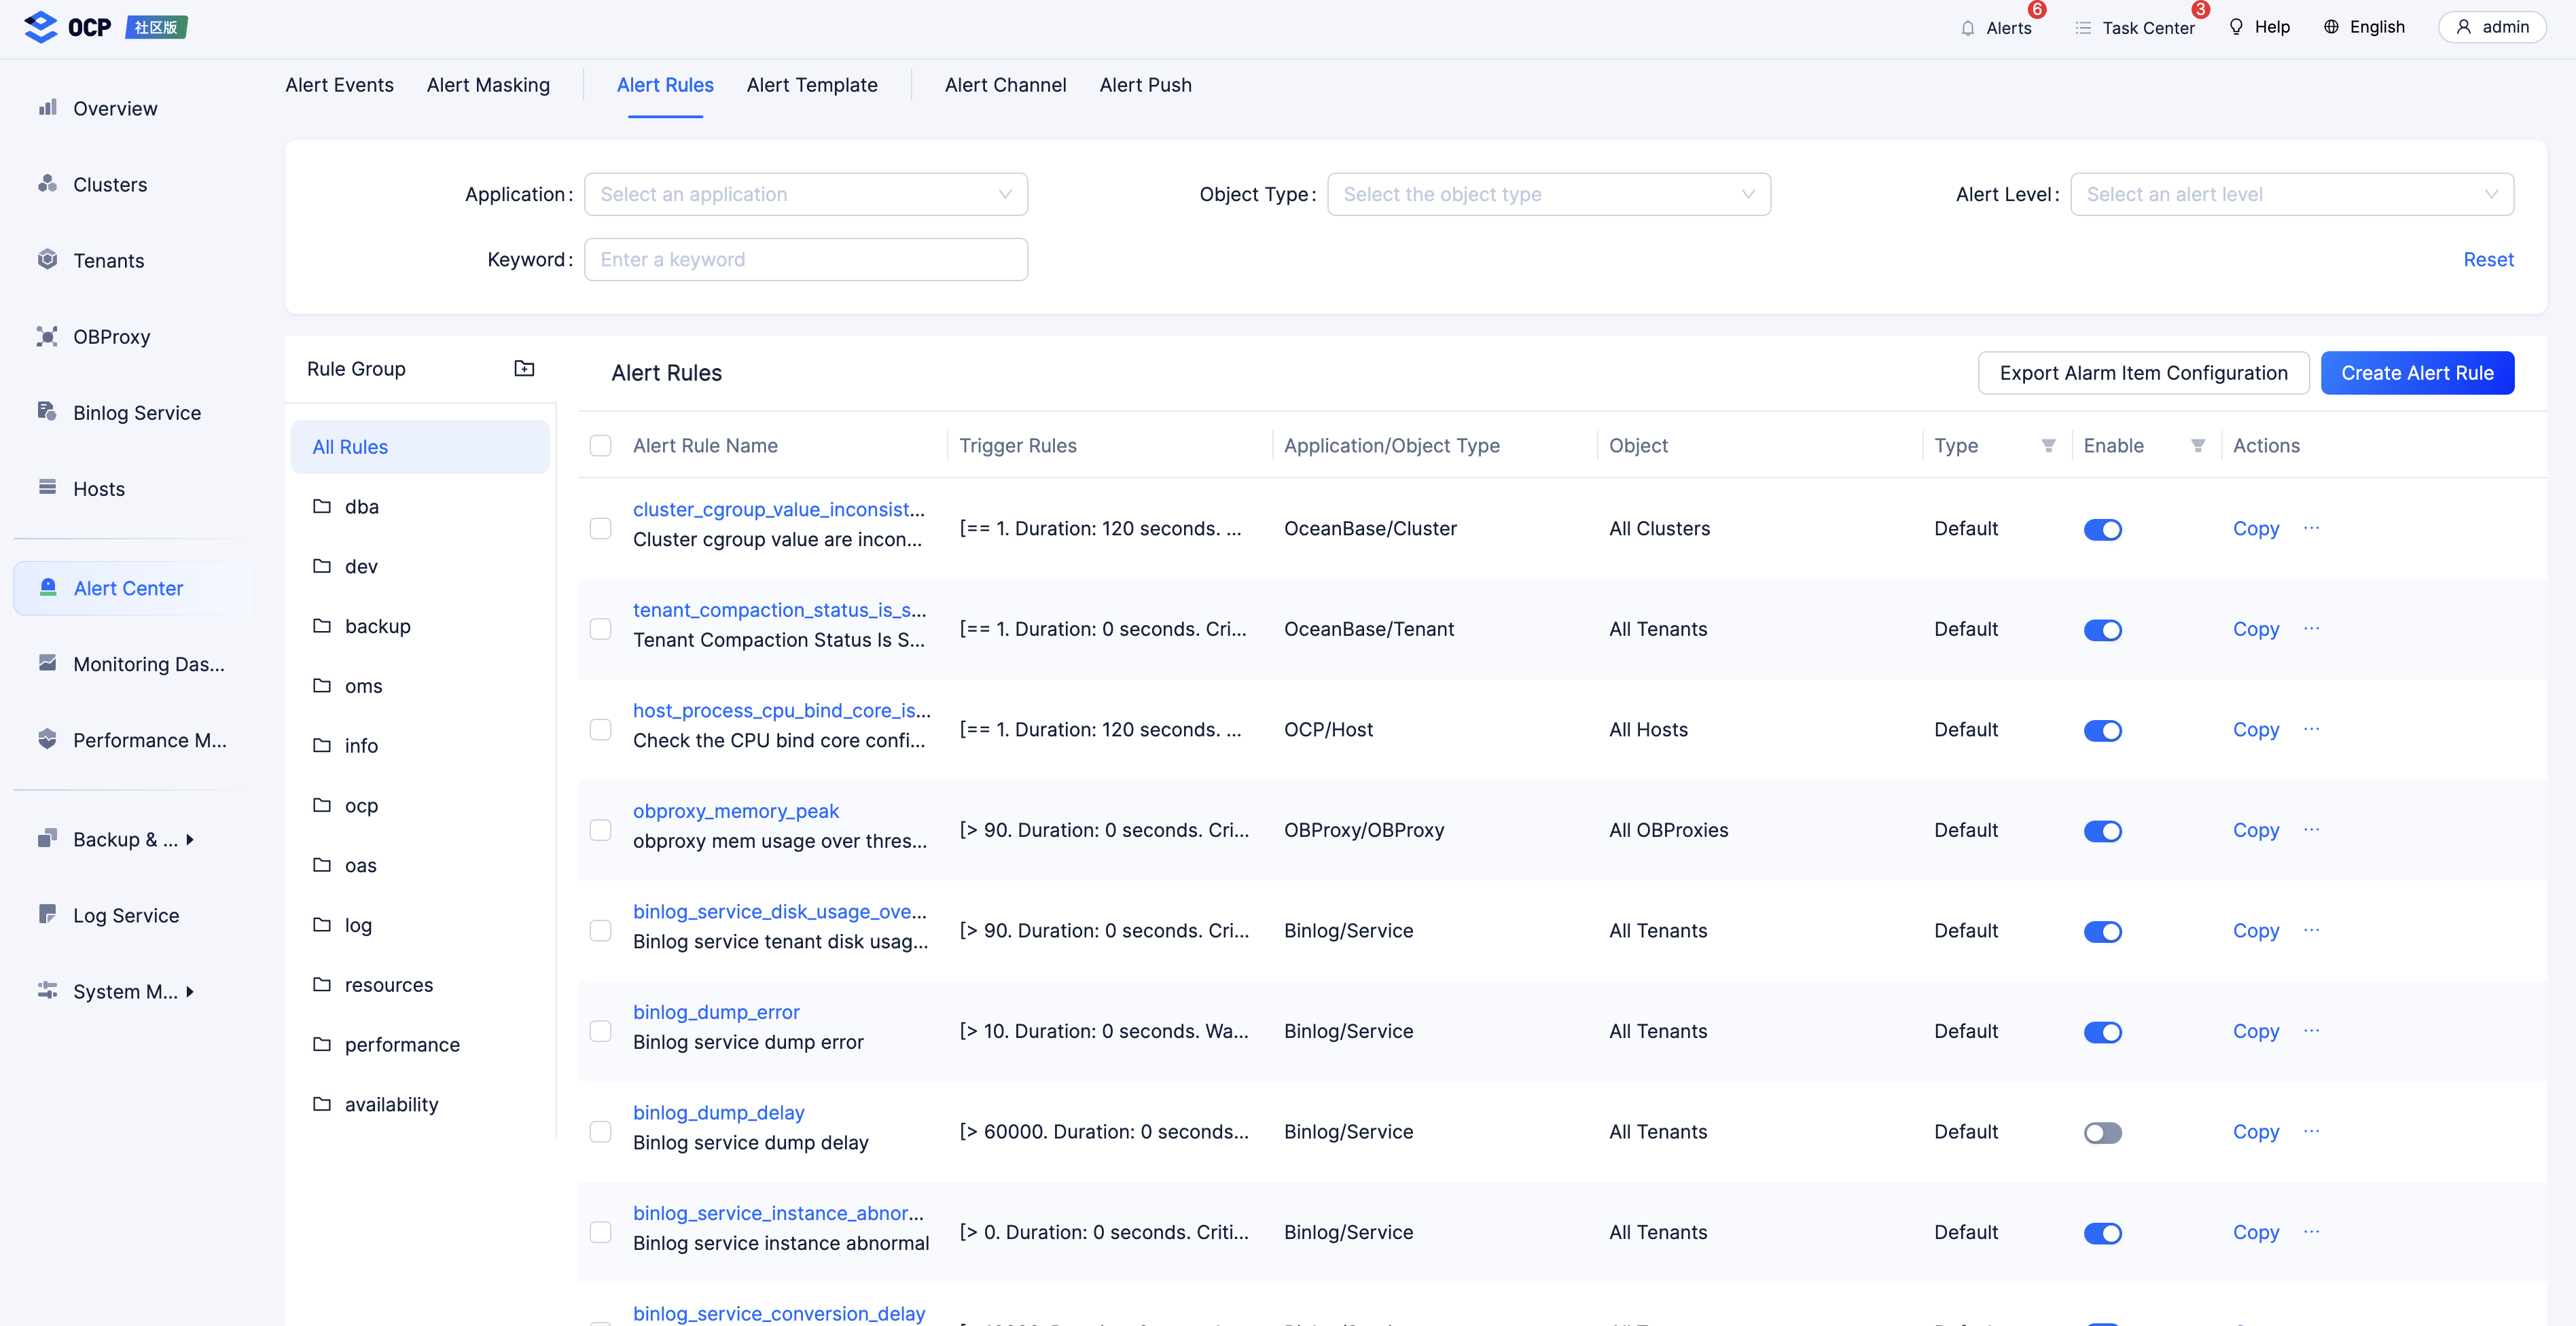Click the Tenants sidebar icon

[x=47, y=259]
